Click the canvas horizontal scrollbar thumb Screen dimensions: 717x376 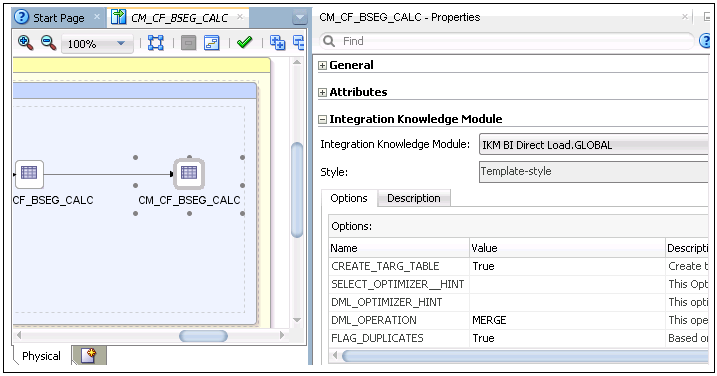(203, 336)
